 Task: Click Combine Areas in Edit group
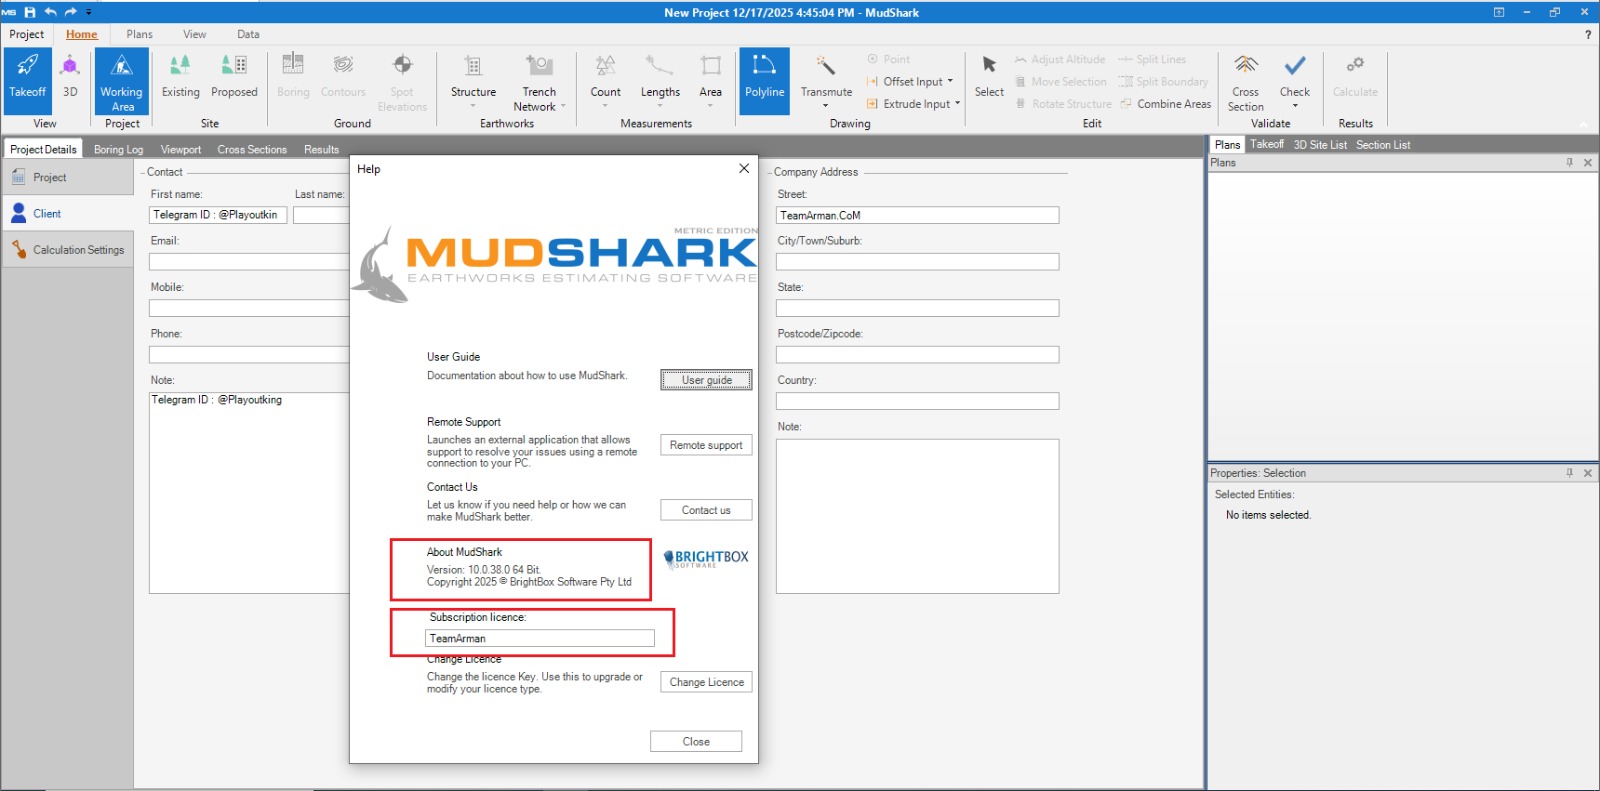pos(1166,103)
